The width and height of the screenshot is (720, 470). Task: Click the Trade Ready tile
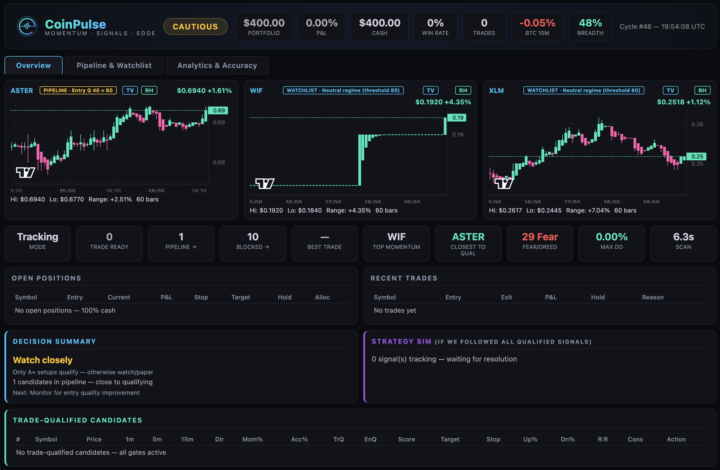(x=109, y=243)
